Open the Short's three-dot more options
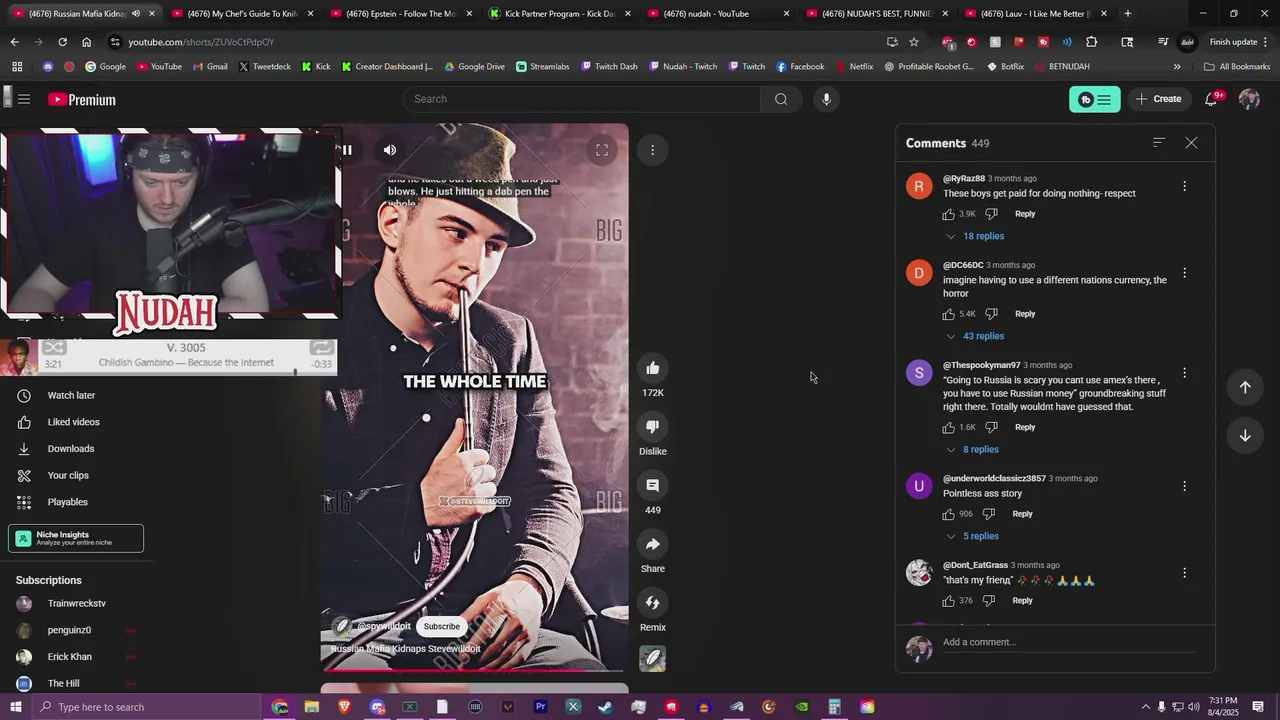 coord(652,150)
